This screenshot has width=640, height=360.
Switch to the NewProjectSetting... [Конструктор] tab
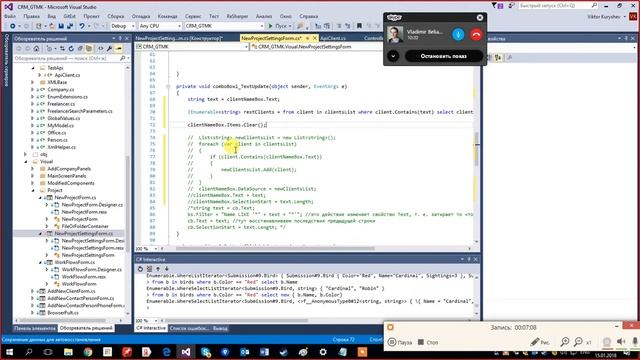pyautogui.click(x=179, y=38)
